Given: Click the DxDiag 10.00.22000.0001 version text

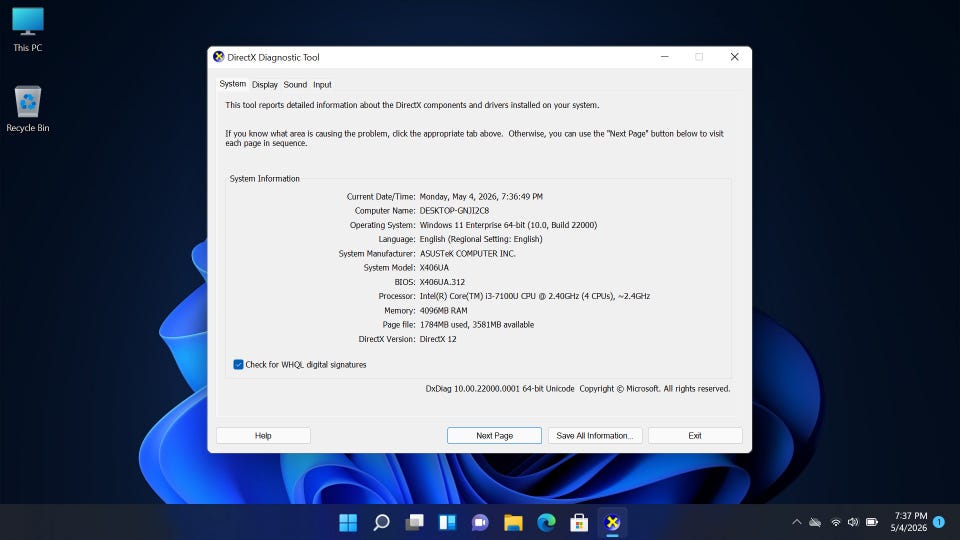Looking at the screenshot, I should click(500, 389).
